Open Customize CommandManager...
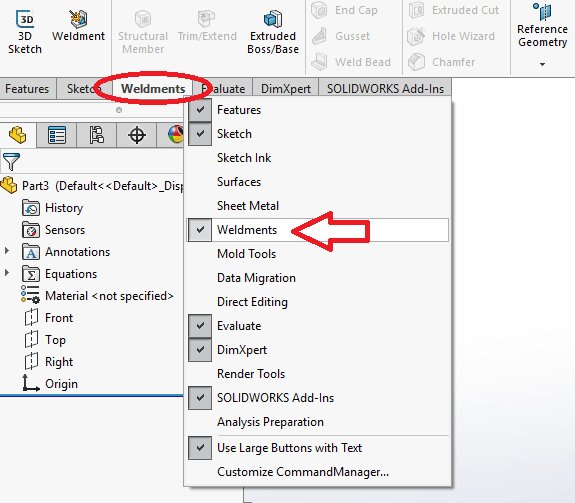Screen dimensions: 575x503 click(x=318, y=472)
